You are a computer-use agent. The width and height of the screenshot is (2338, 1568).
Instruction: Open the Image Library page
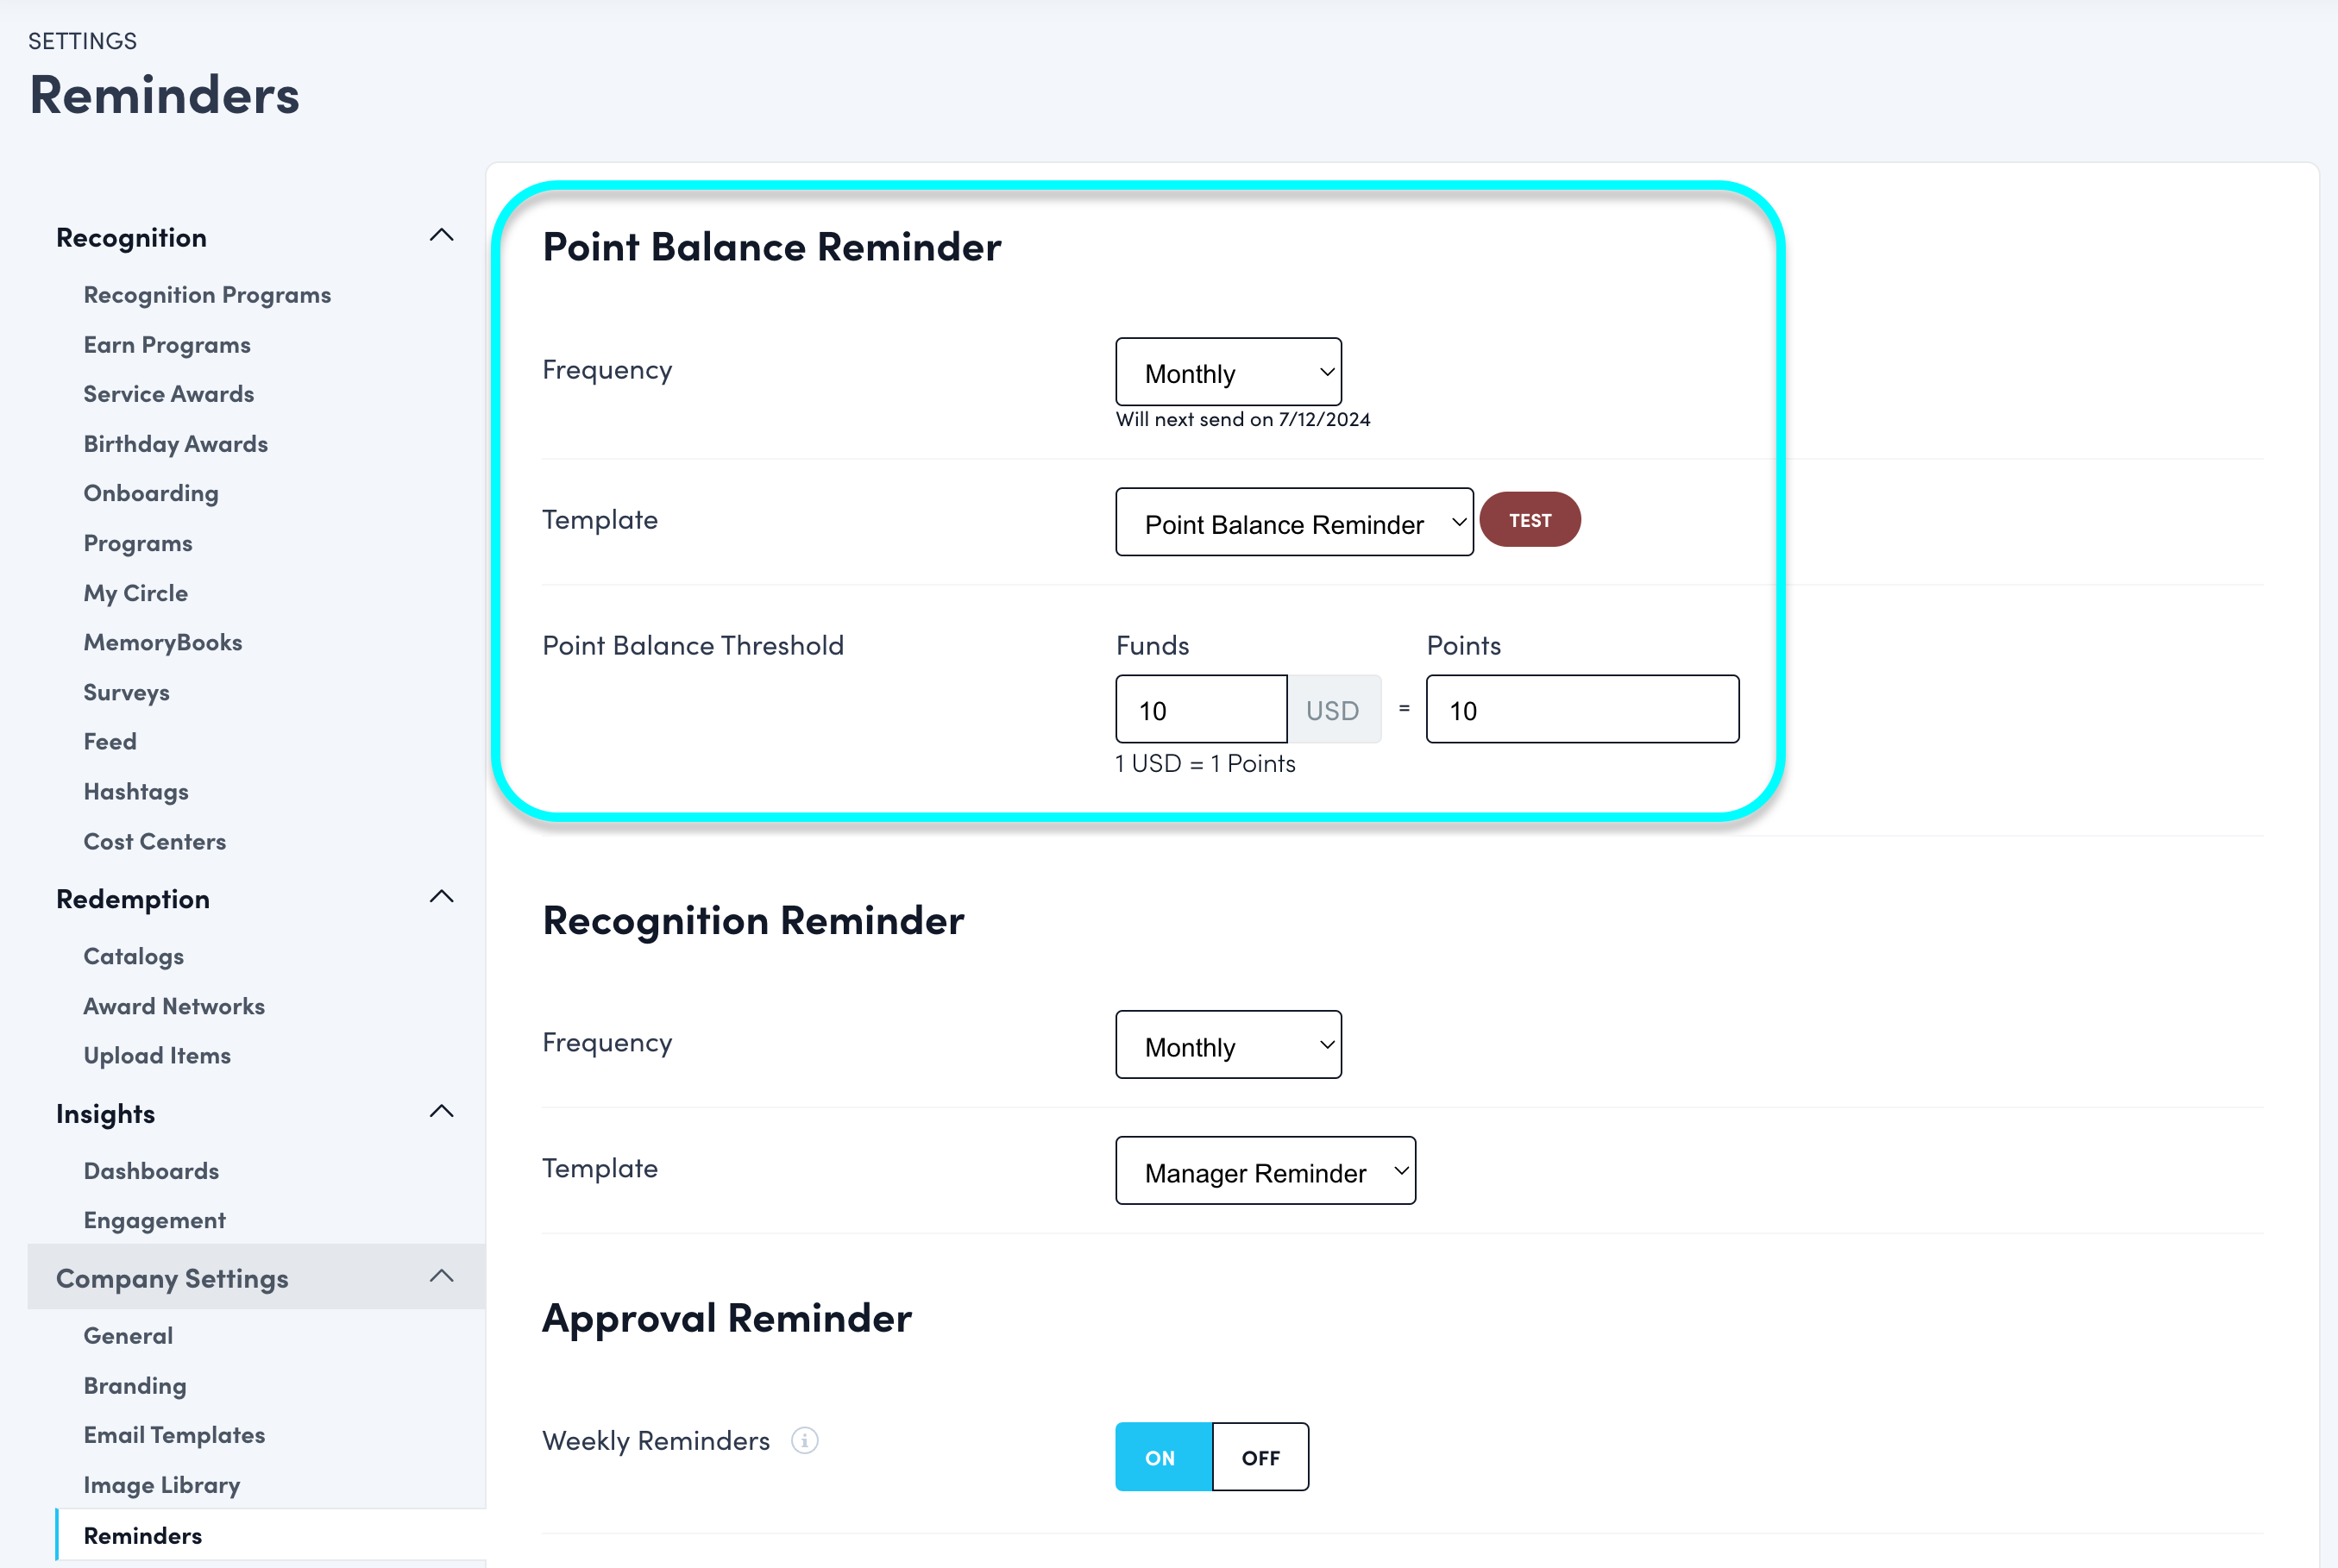(162, 1484)
